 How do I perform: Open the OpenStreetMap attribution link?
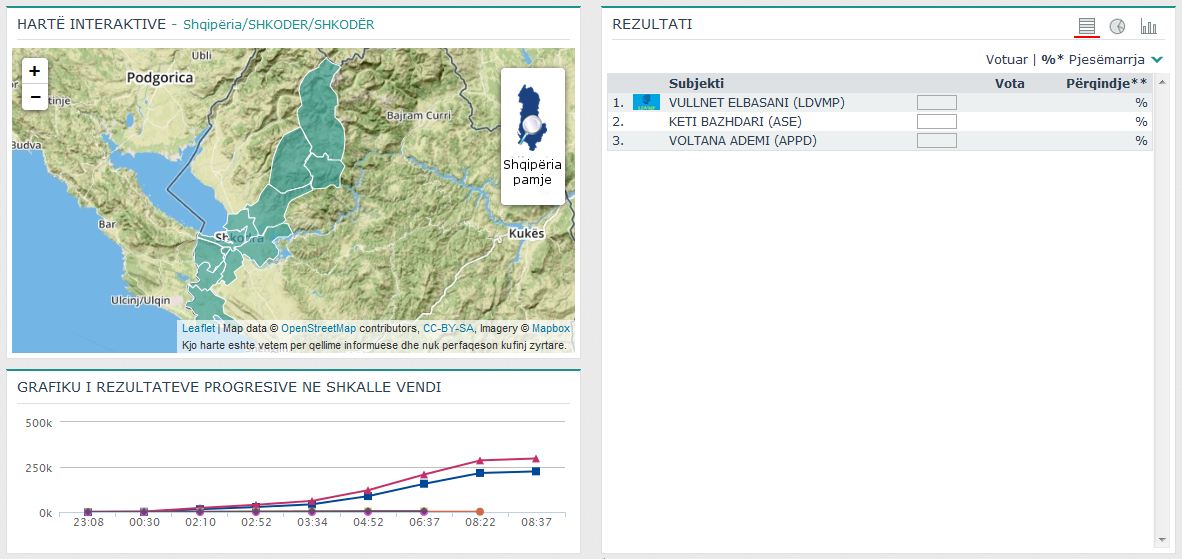(x=318, y=328)
